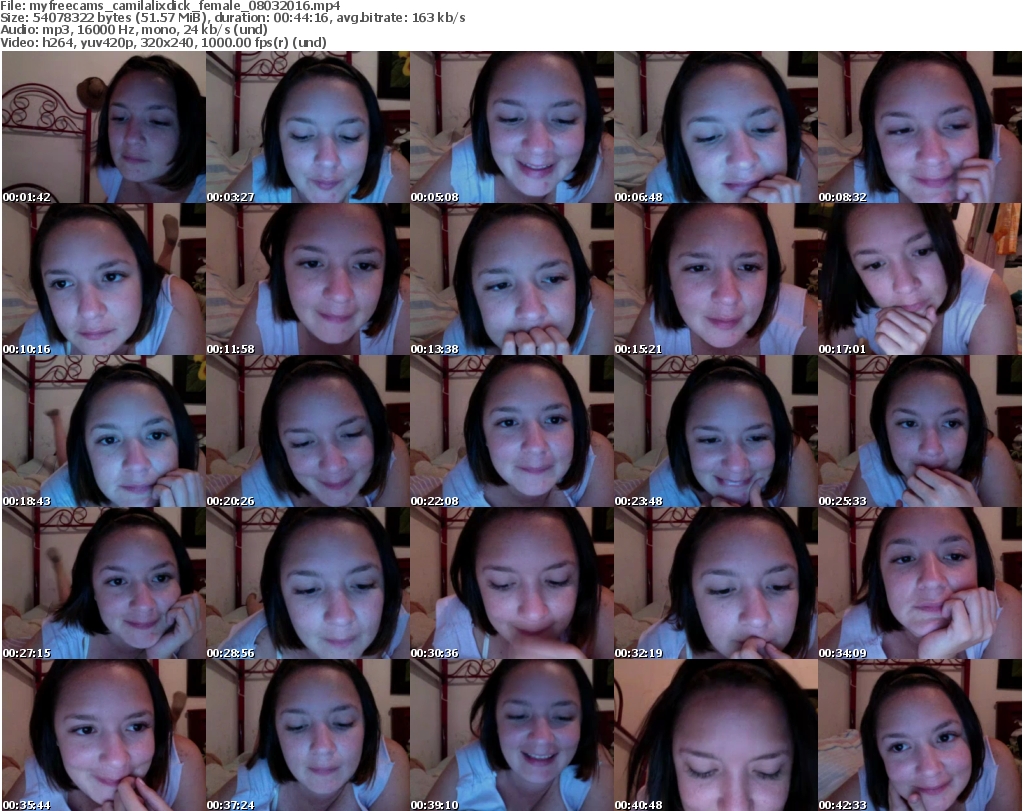
Task: Pick the frame marked 00:13:38
Action: tap(511, 279)
